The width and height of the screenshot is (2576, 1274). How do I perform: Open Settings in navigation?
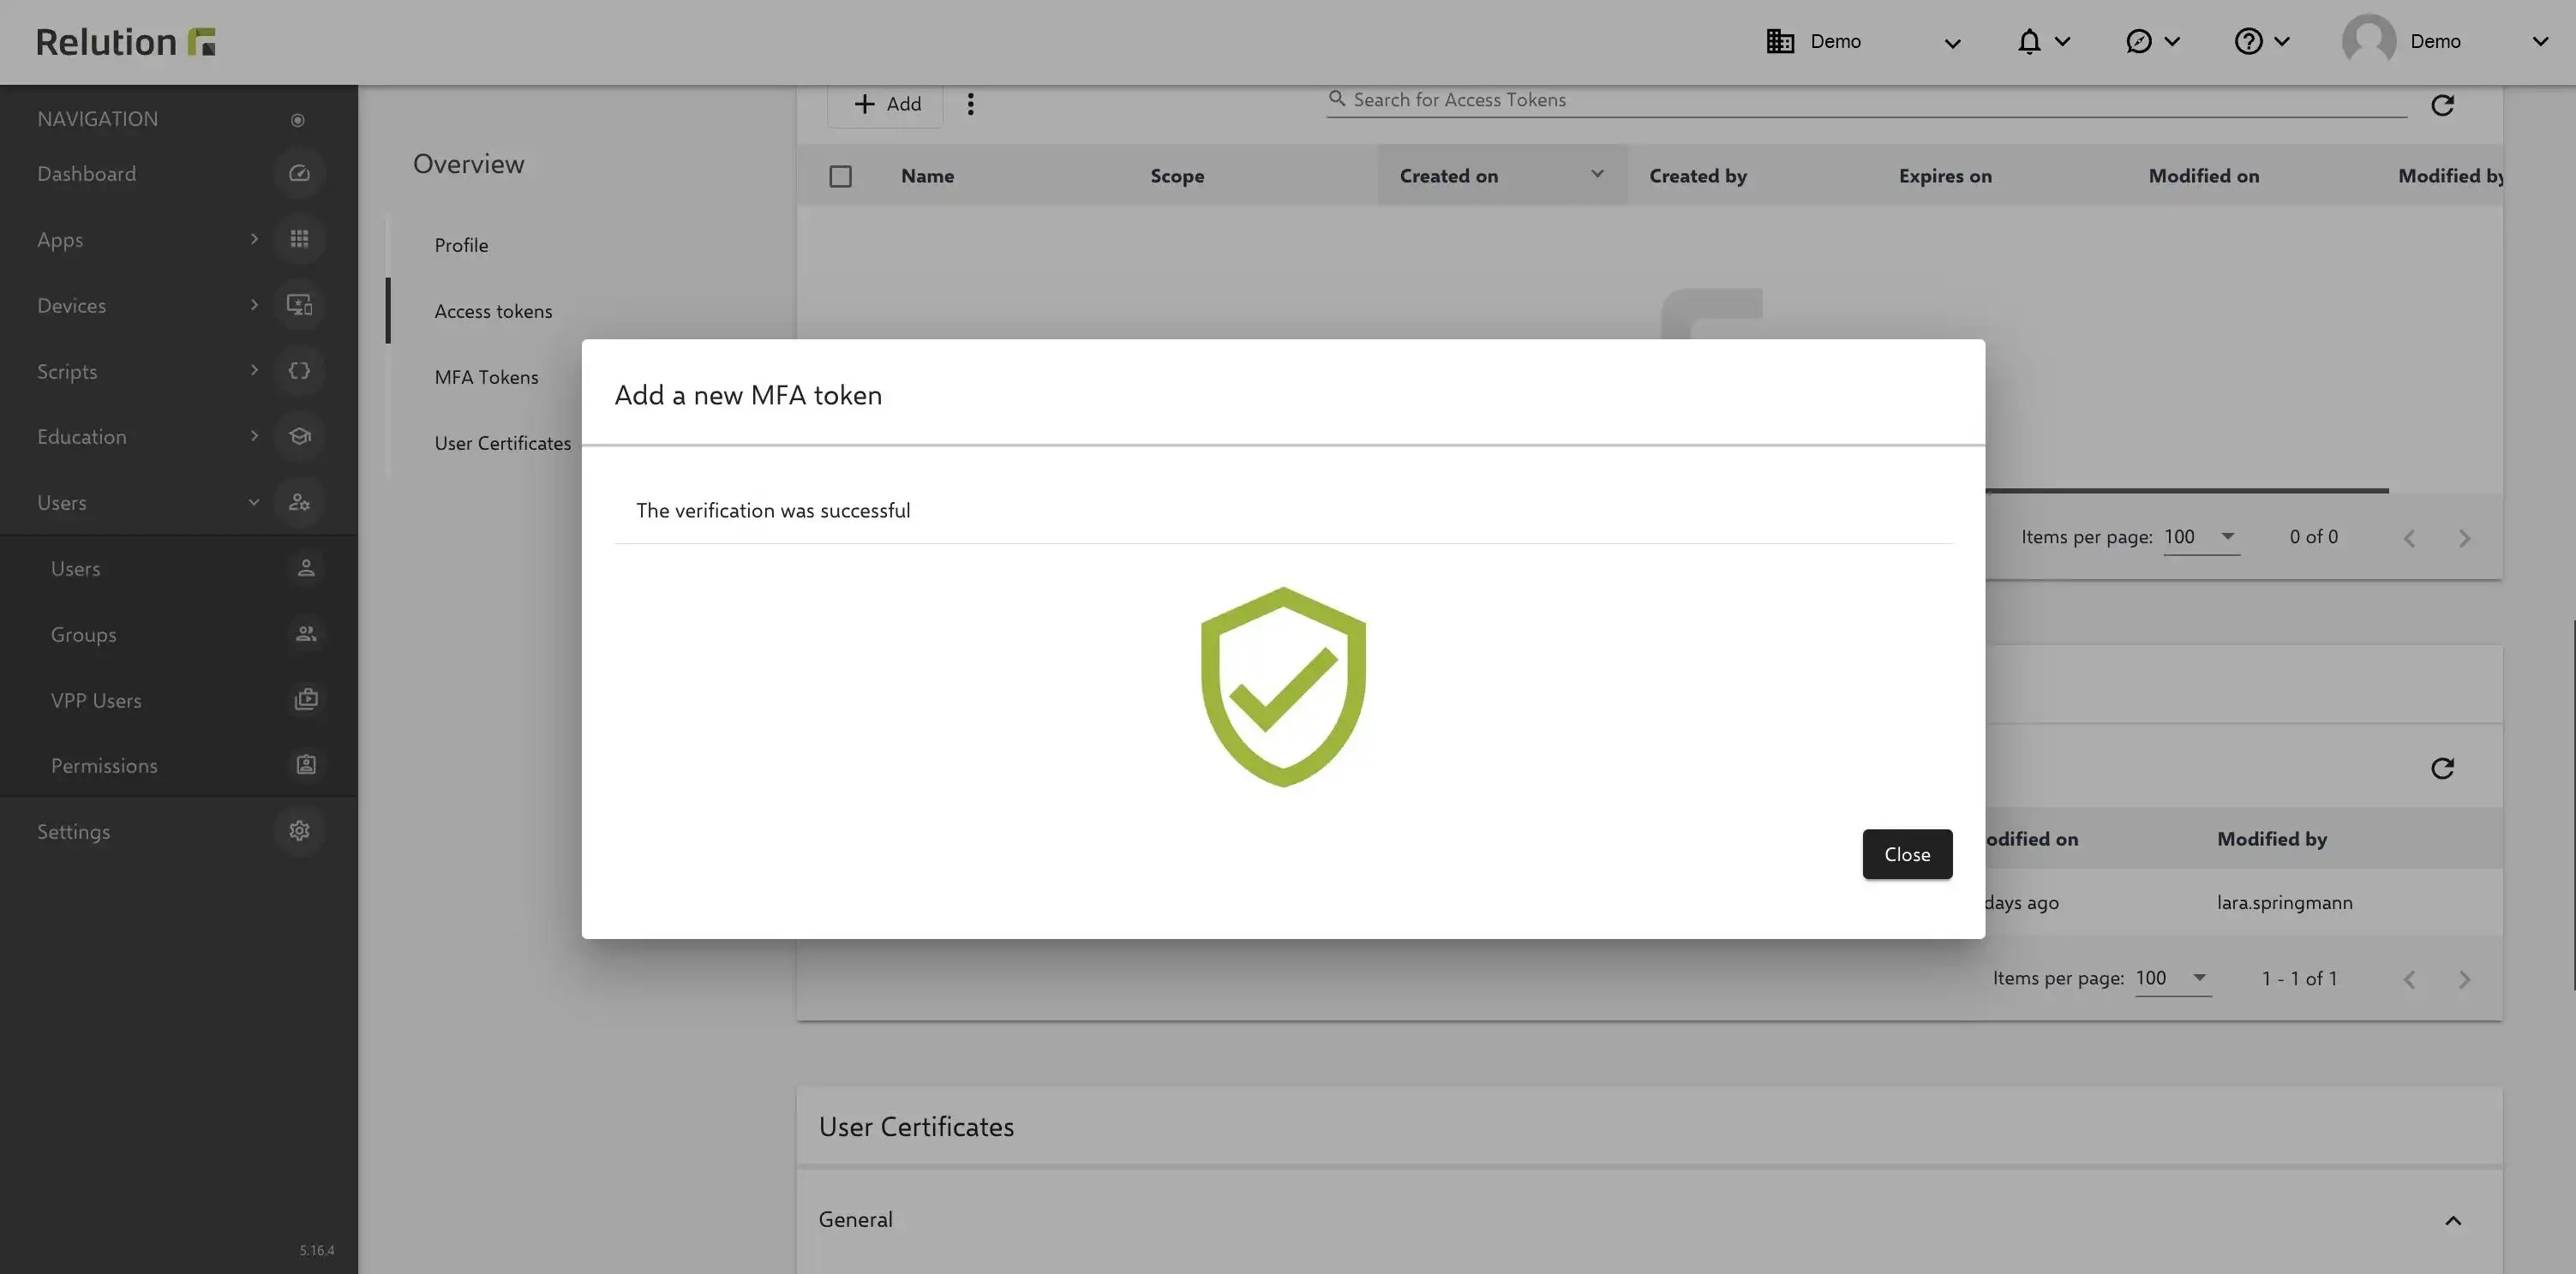point(73,832)
